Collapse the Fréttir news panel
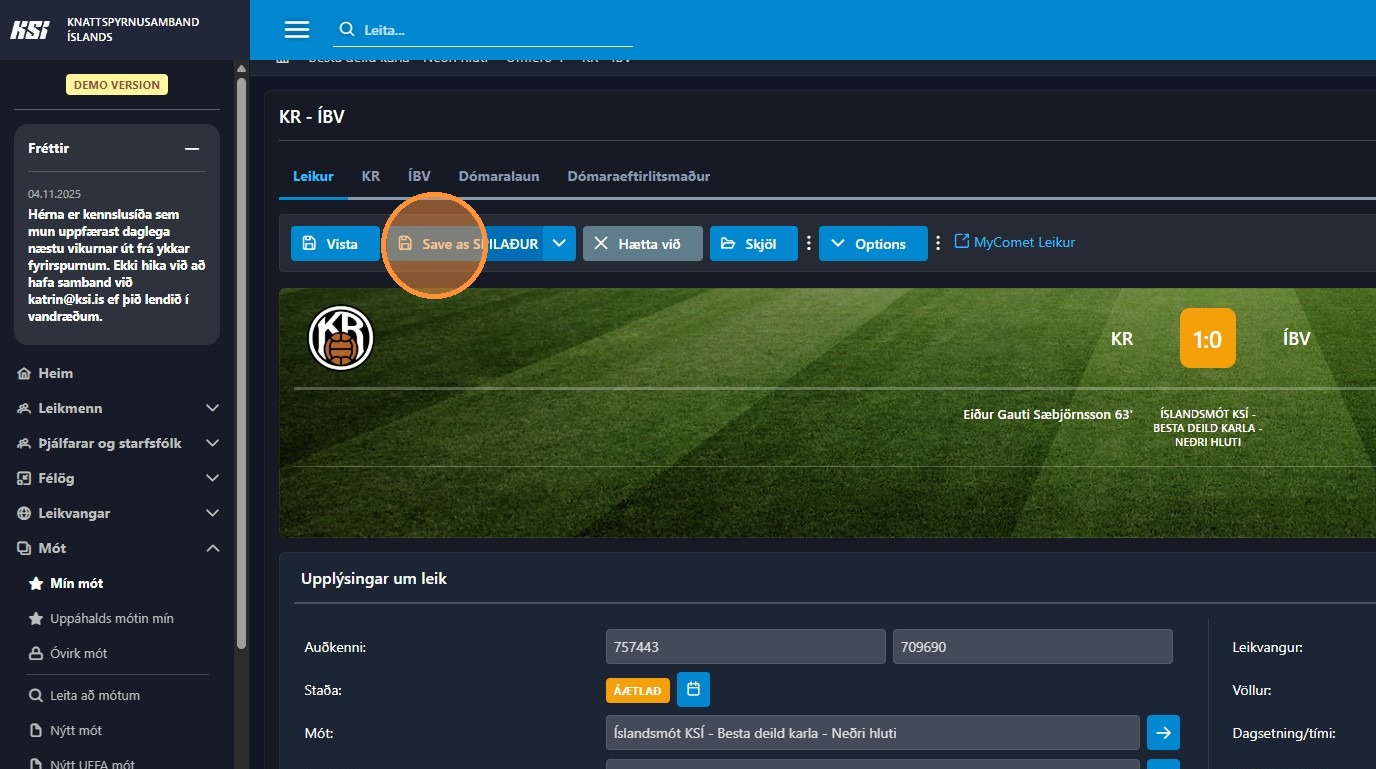 click(x=193, y=149)
